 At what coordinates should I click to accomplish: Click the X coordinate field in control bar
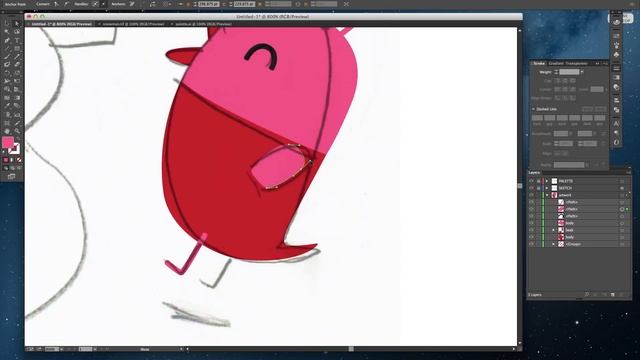(208, 4)
